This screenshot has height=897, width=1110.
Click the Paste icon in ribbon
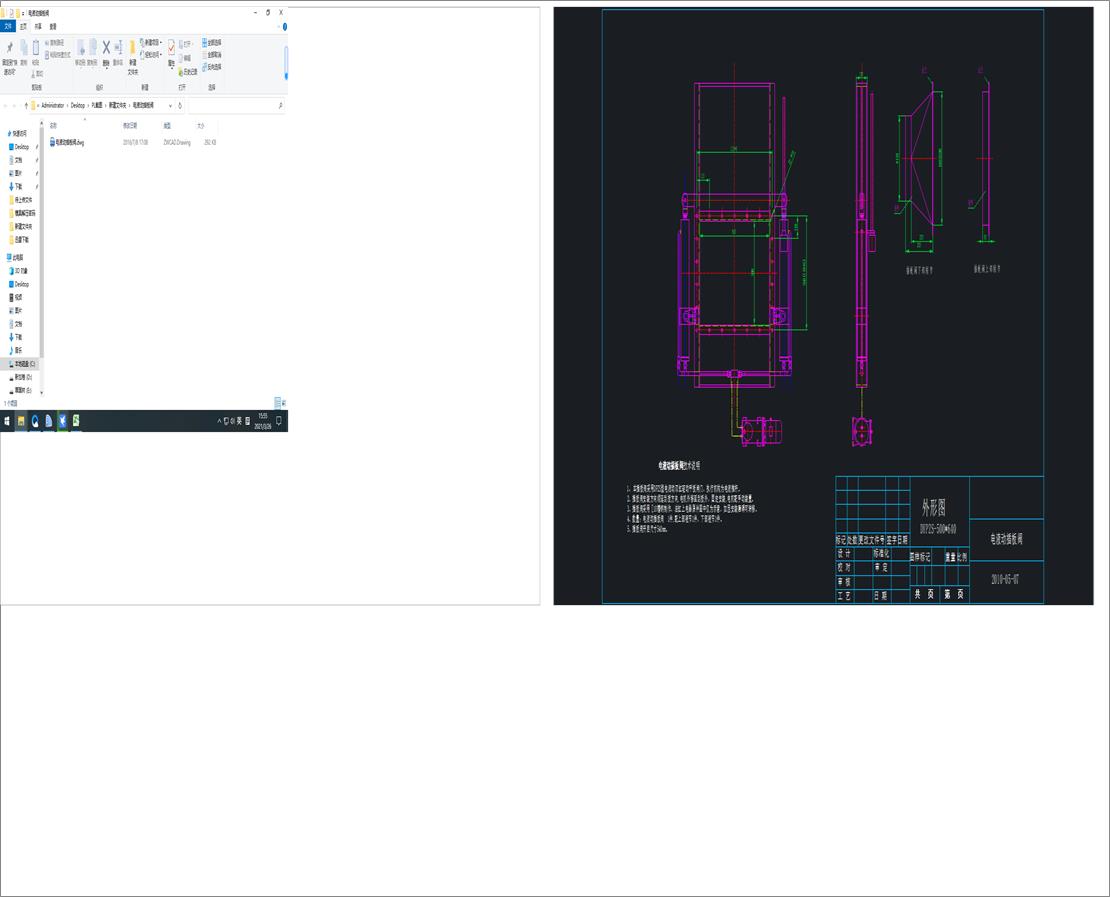pos(35,48)
